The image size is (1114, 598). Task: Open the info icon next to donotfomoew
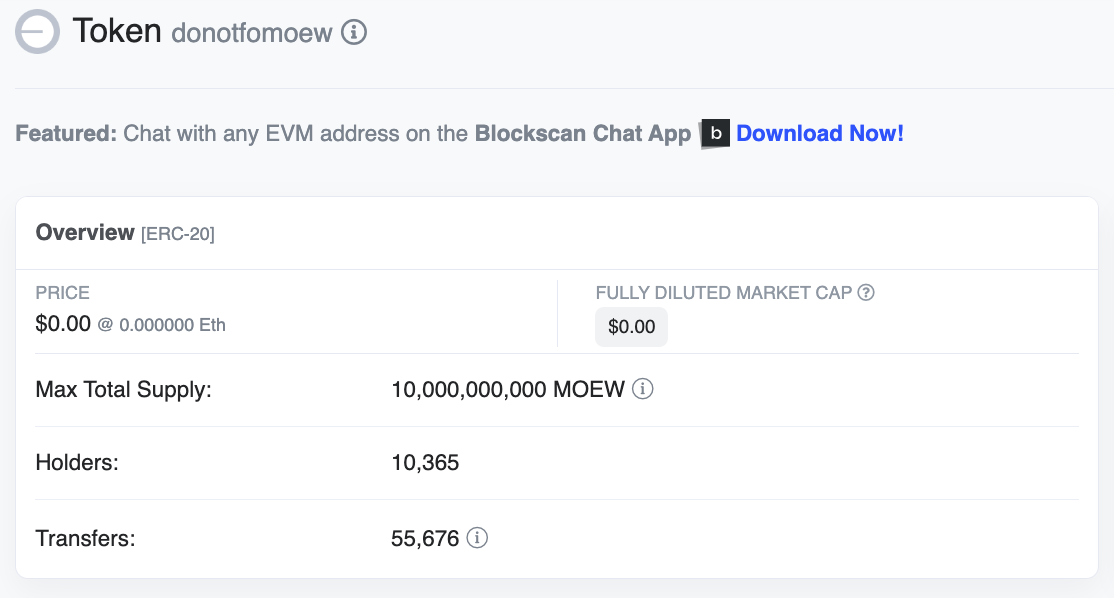coord(354,32)
